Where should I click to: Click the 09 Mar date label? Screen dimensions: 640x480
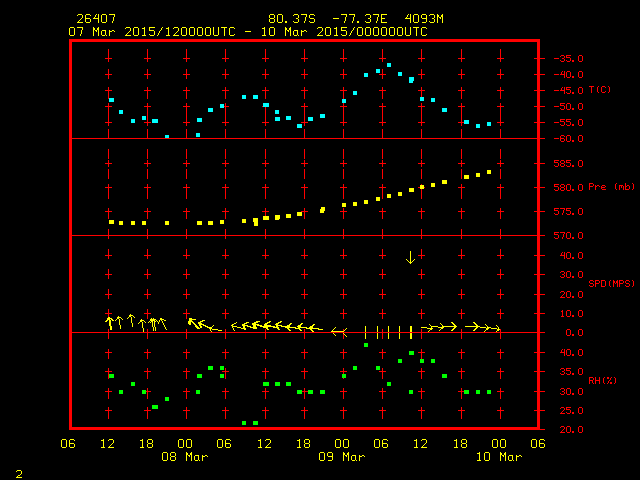pyautogui.click(x=342, y=457)
